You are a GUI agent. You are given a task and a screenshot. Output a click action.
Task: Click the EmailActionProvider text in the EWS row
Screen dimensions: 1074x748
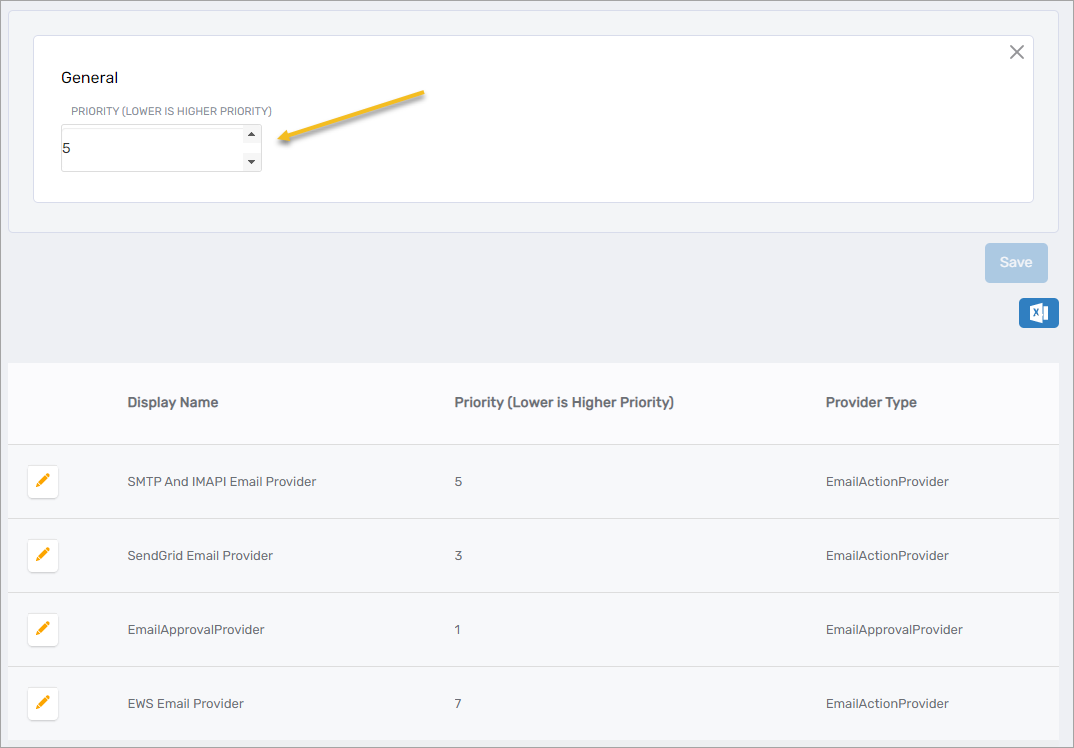[x=887, y=704]
